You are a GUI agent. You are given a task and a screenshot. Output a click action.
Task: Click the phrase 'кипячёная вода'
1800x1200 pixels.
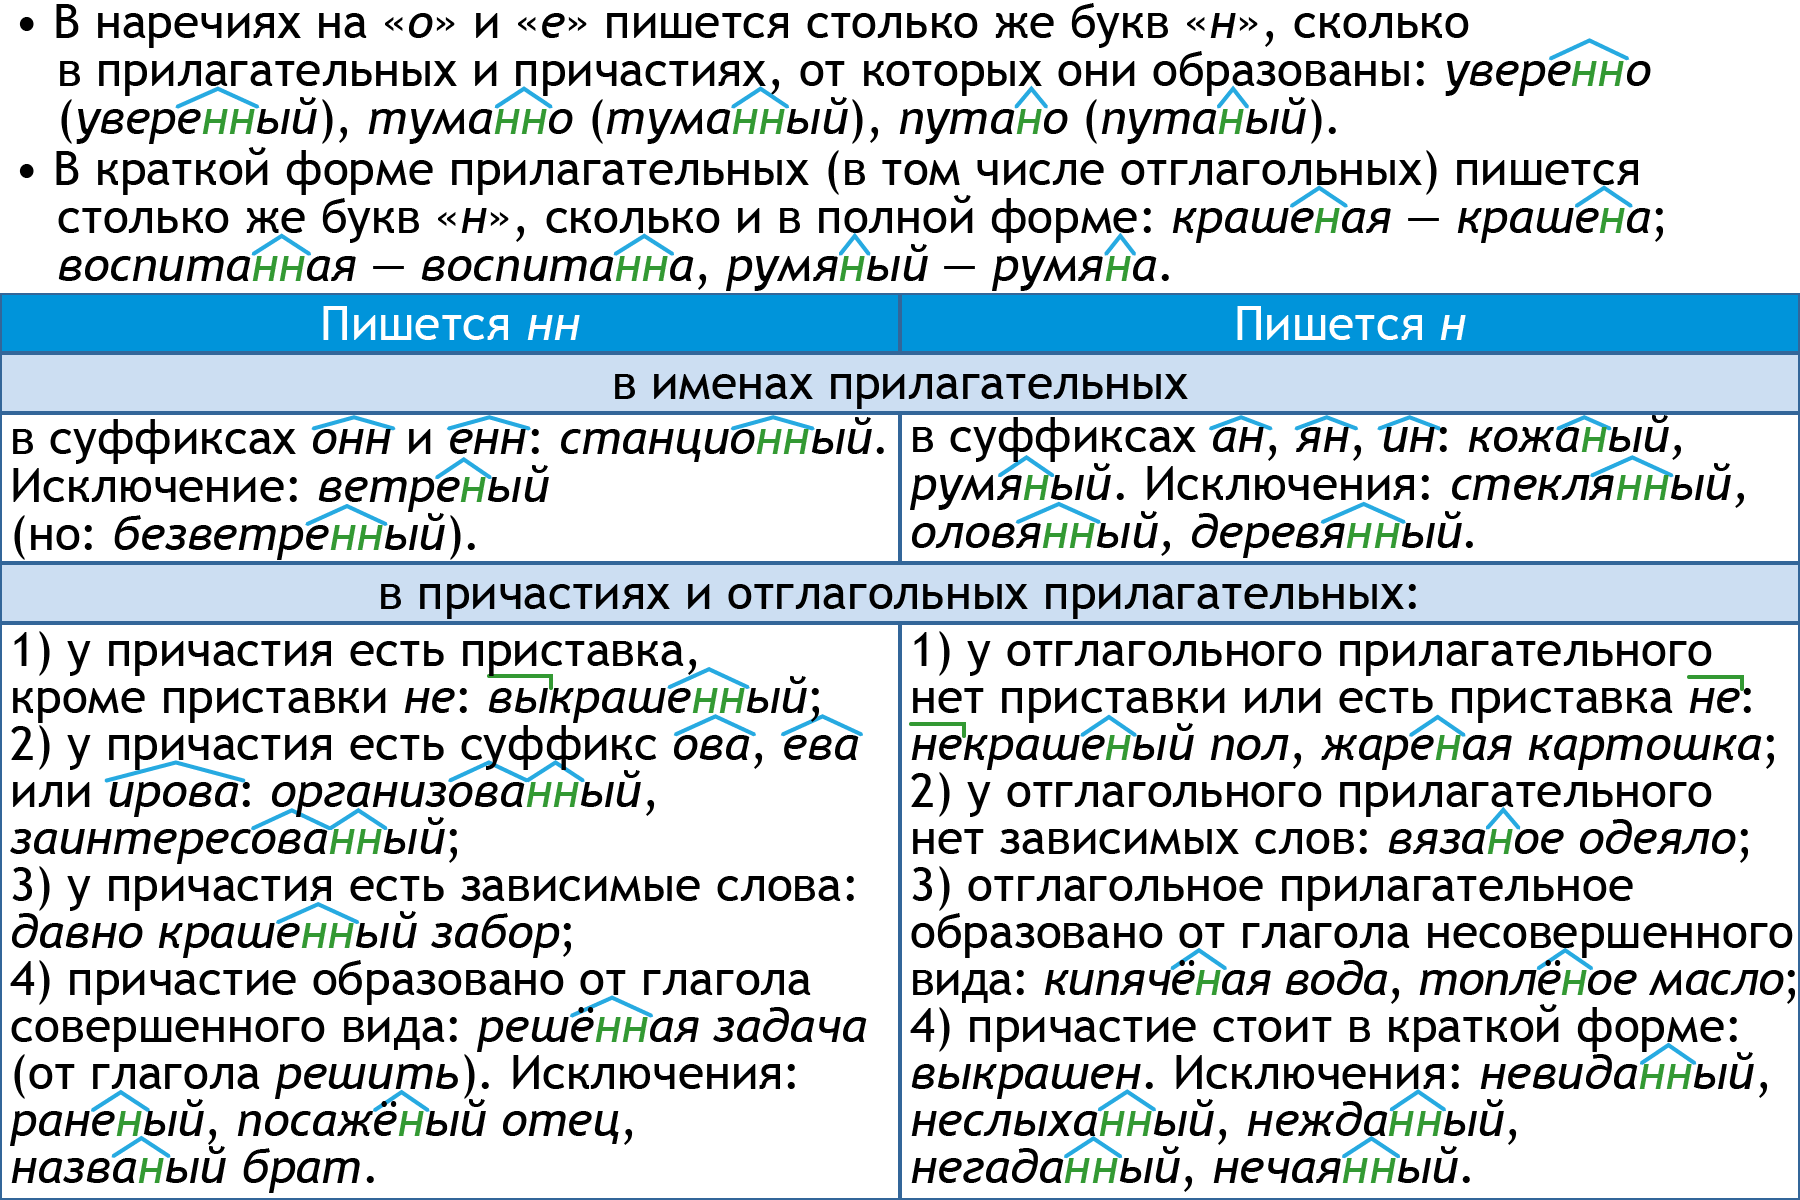pyautogui.click(x=1216, y=980)
